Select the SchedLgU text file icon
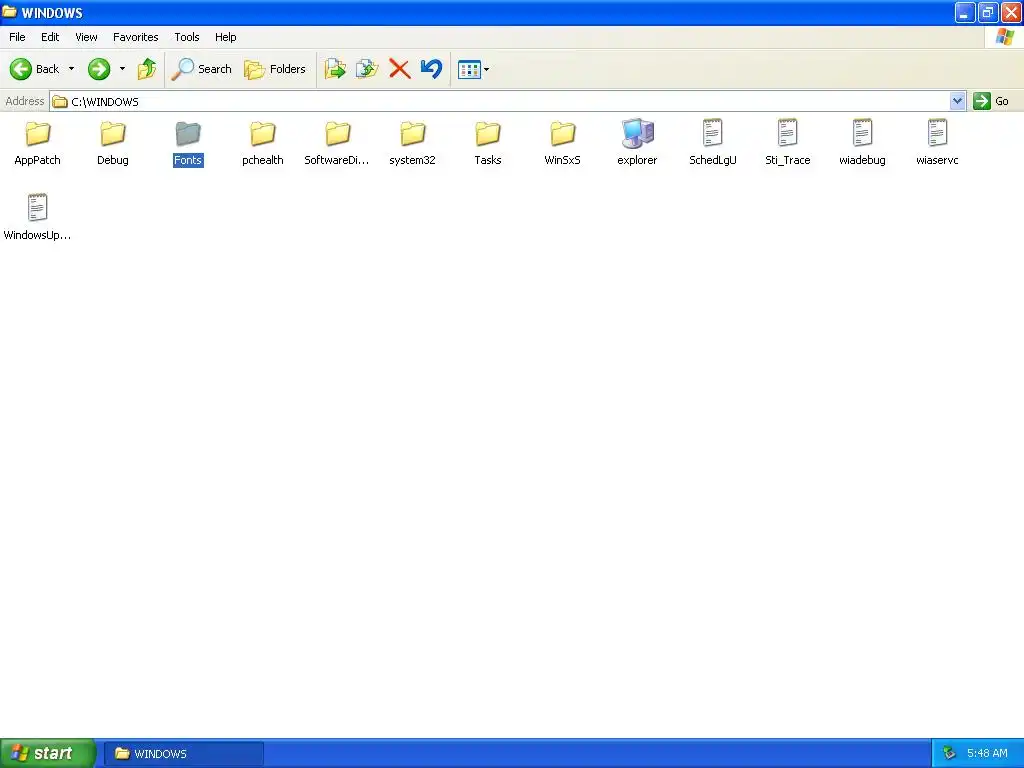This screenshot has width=1024, height=768. (x=712, y=133)
